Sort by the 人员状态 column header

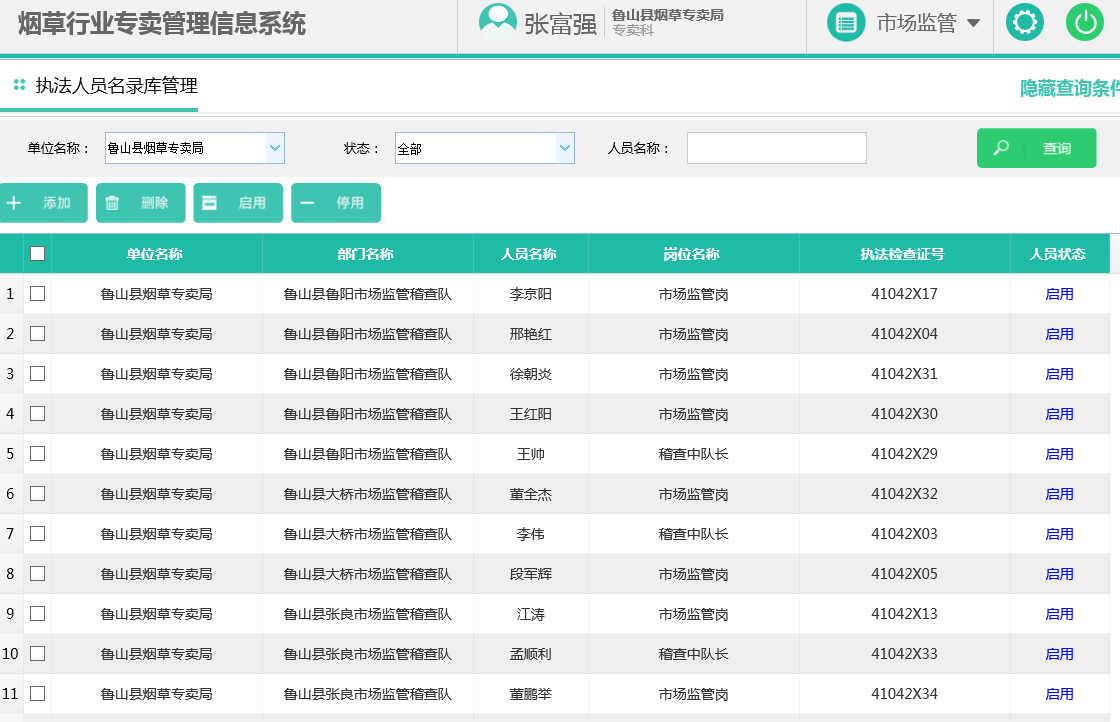pyautogui.click(x=1058, y=254)
